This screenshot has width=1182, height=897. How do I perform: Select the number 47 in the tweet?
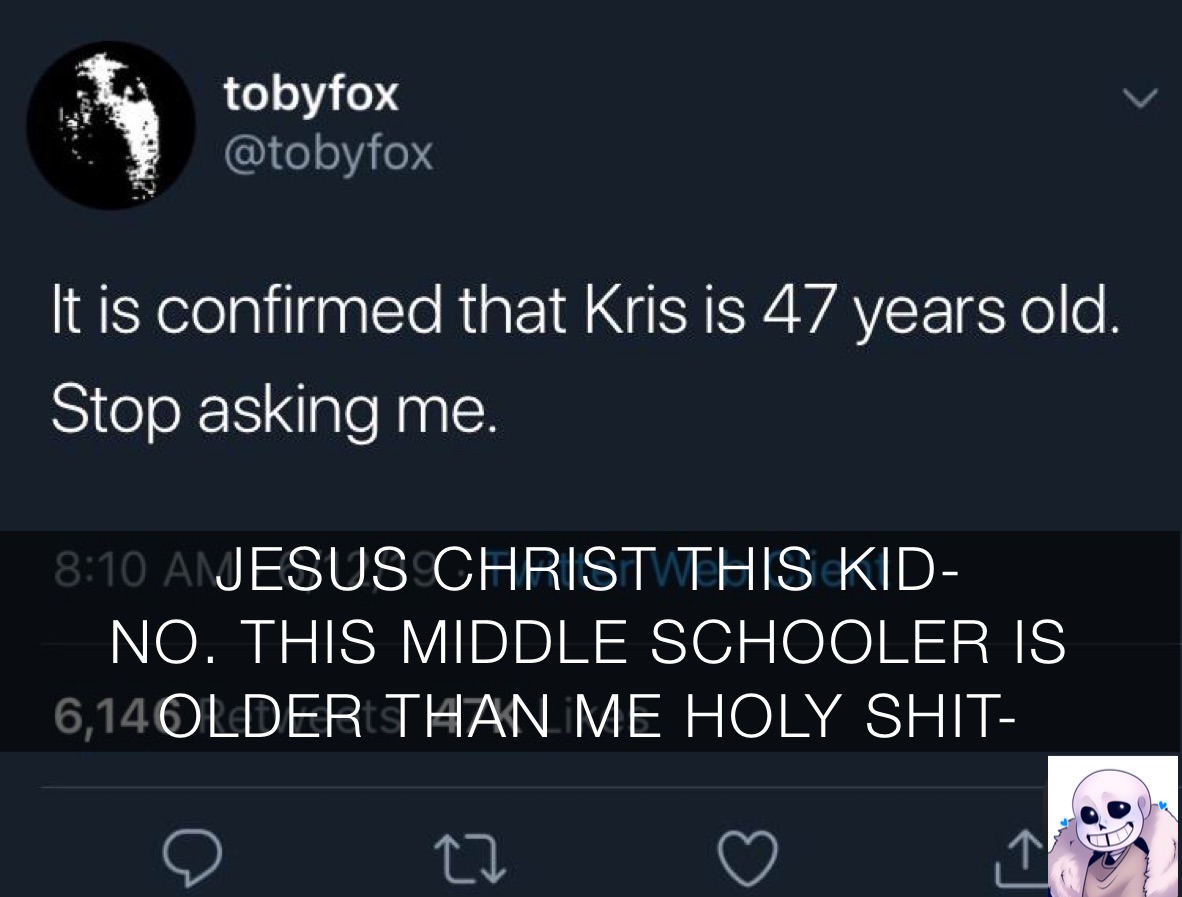803,314
